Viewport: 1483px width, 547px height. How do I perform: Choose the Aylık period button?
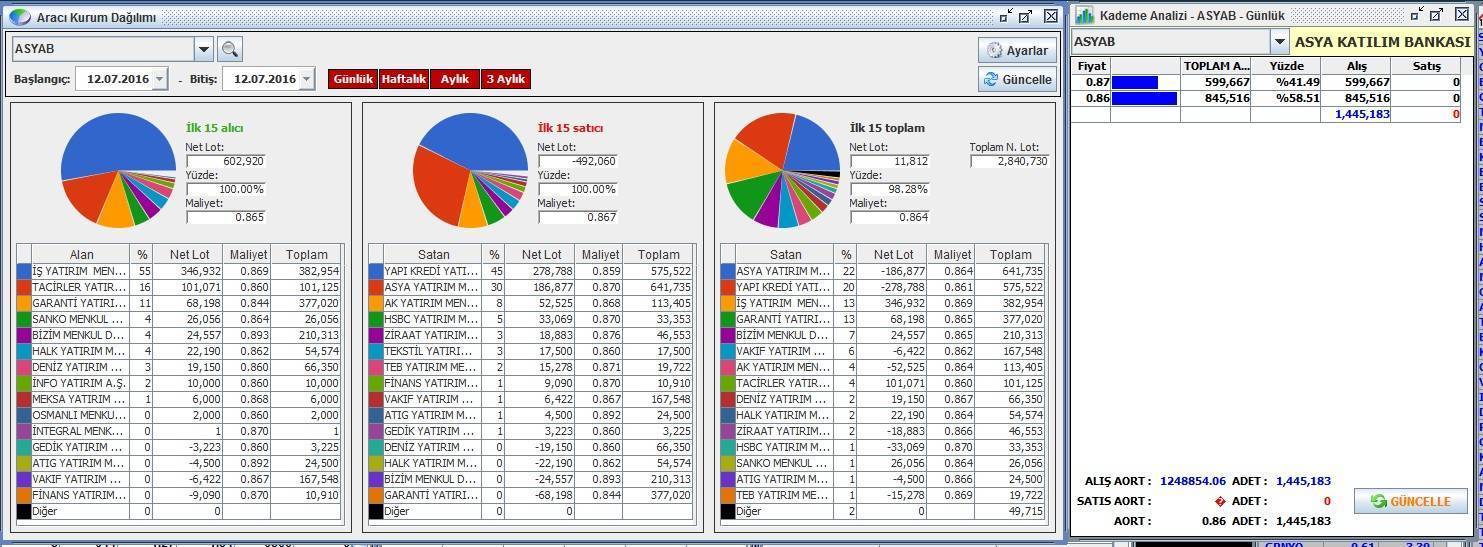(x=455, y=79)
